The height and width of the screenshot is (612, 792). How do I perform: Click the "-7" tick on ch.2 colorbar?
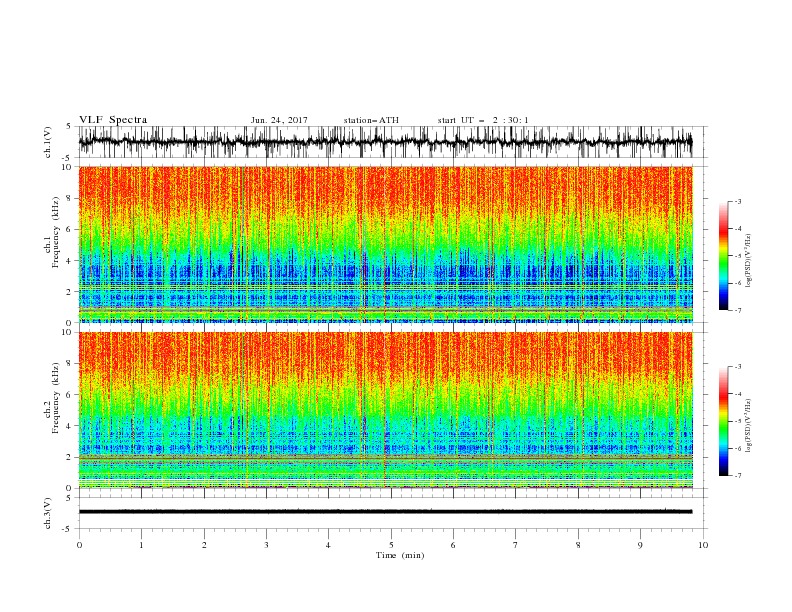pyautogui.click(x=737, y=476)
